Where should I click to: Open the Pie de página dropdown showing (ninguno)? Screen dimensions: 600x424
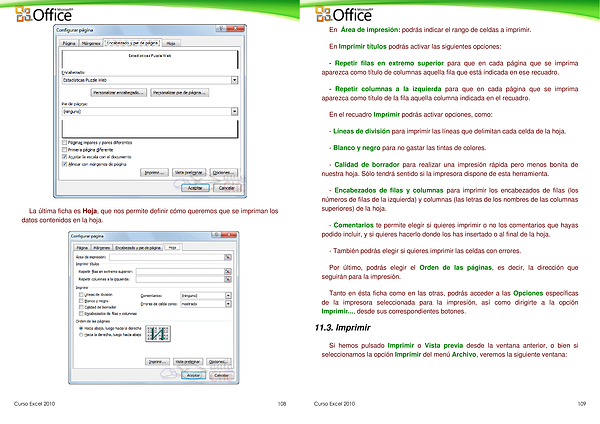click(x=235, y=111)
